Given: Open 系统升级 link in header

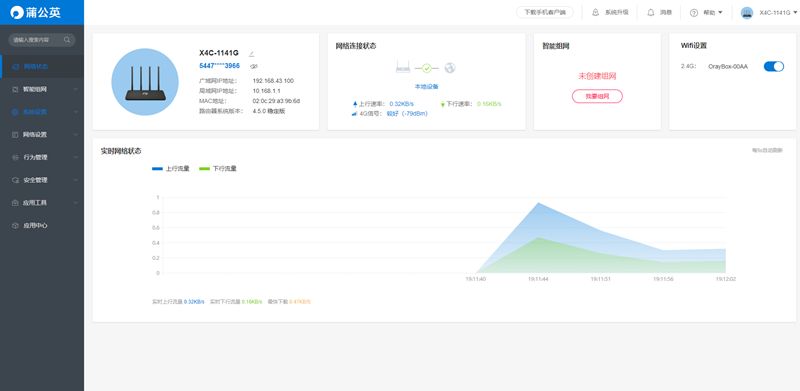Looking at the screenshot, I should point(616,12).
